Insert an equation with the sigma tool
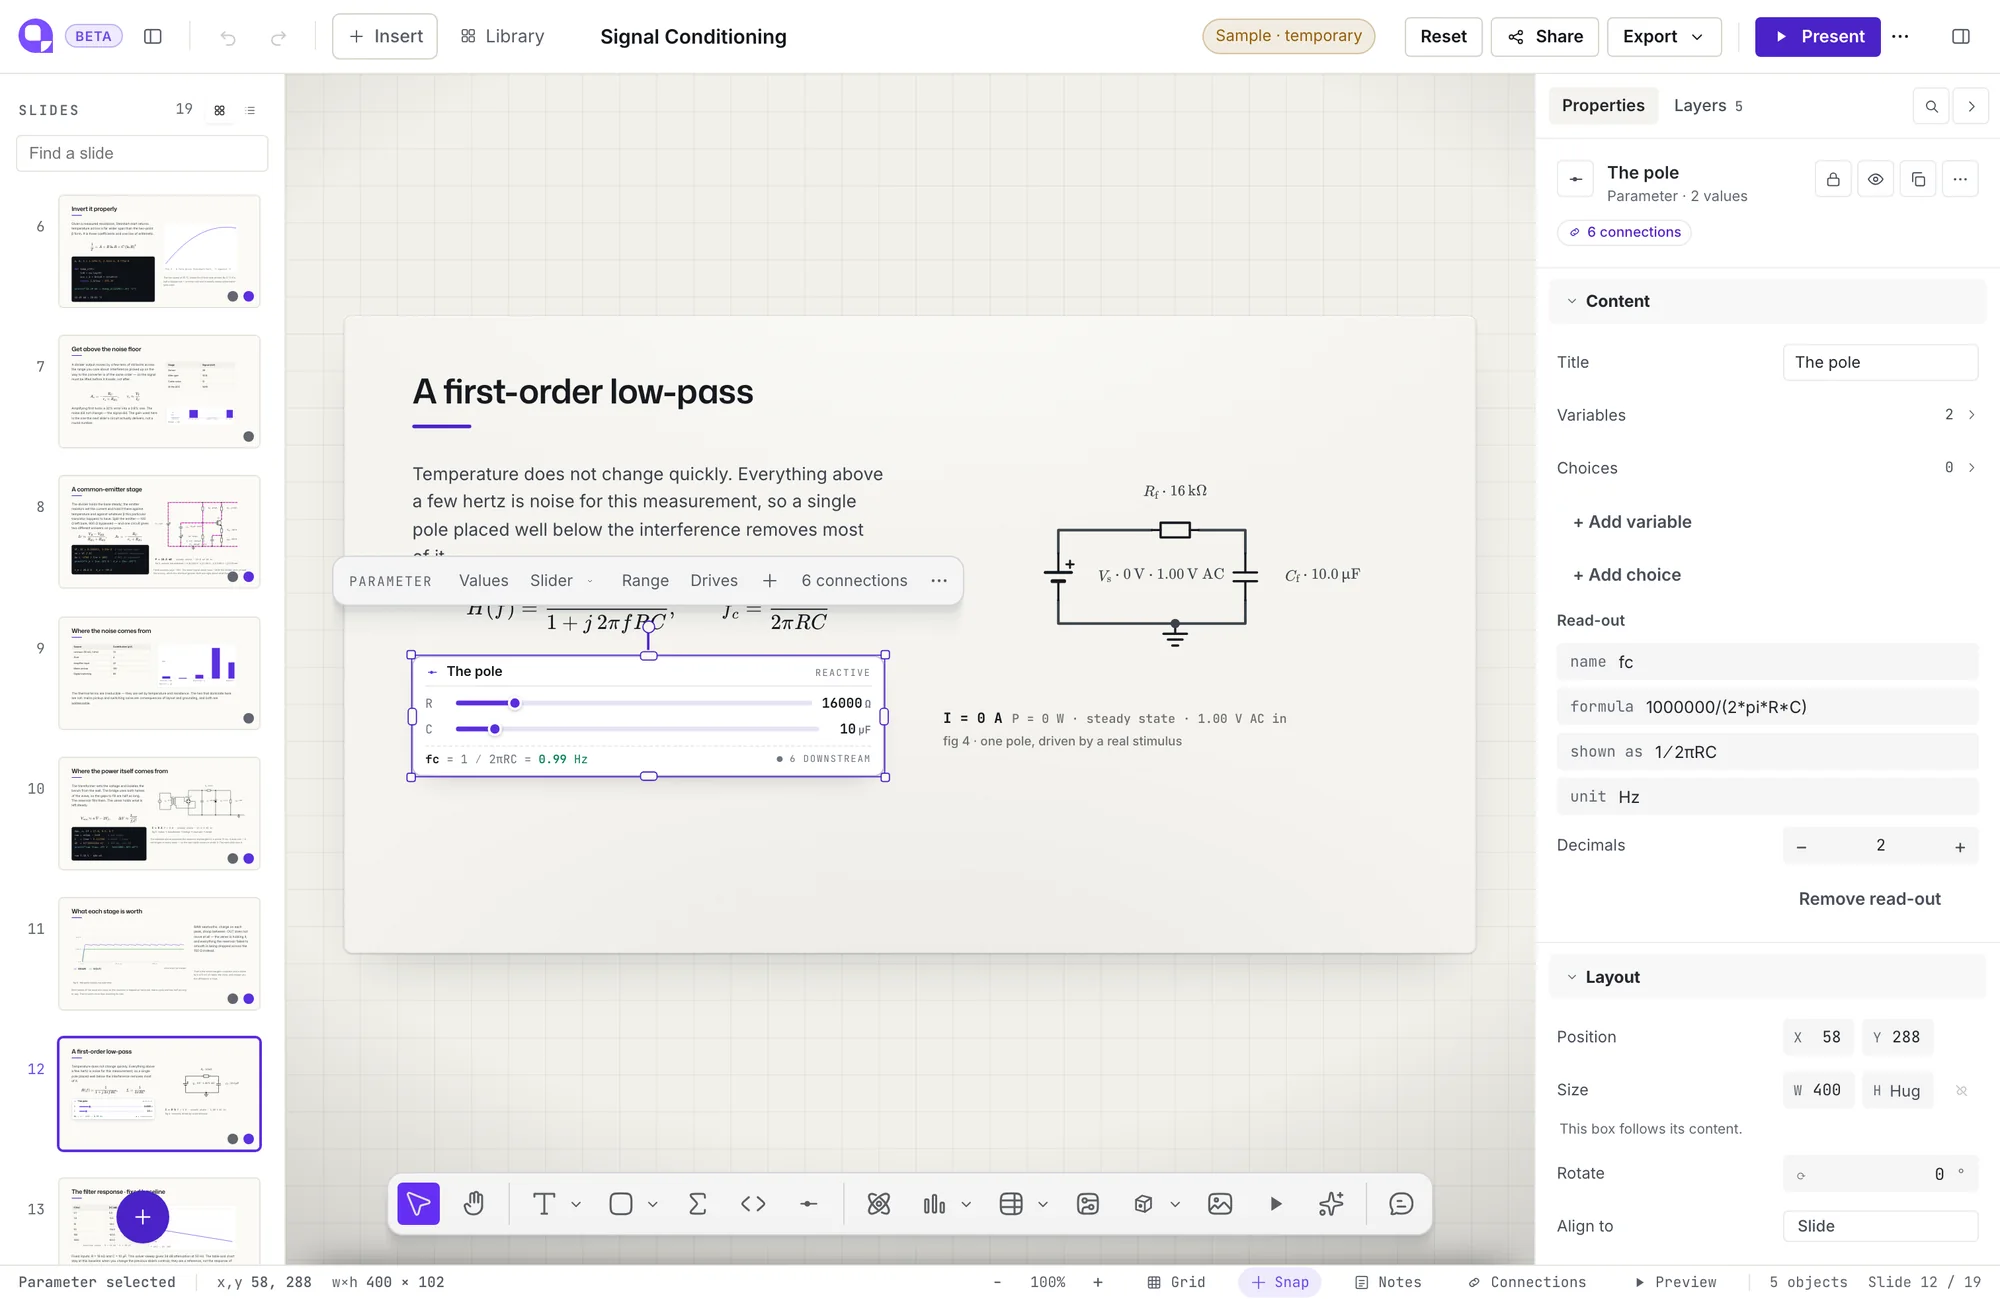 (698, 1204)
